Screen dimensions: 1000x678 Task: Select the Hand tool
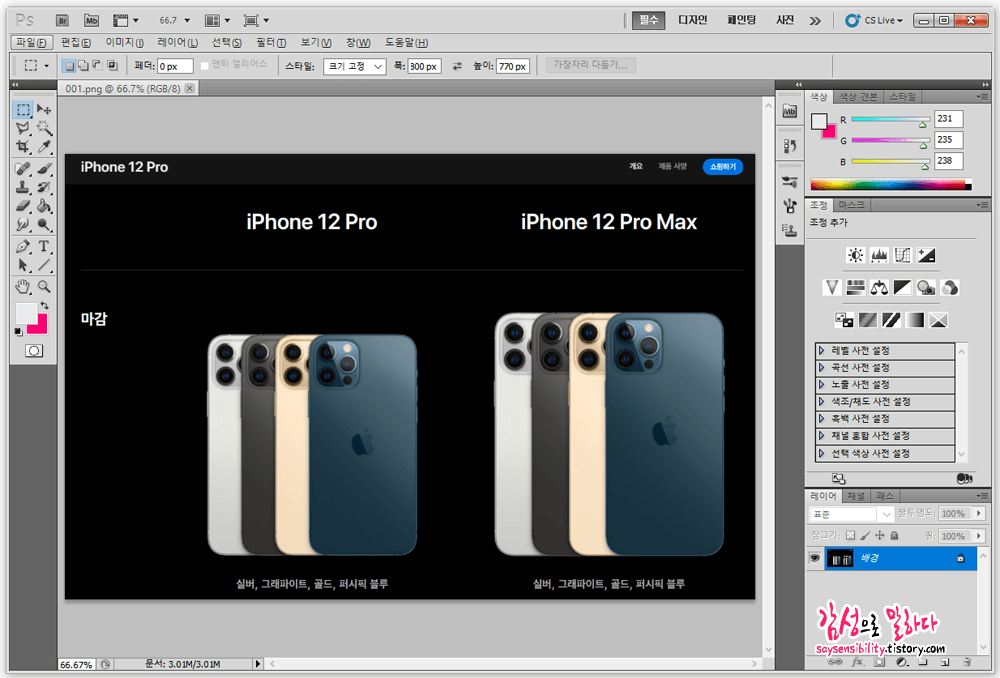(23, 286)
